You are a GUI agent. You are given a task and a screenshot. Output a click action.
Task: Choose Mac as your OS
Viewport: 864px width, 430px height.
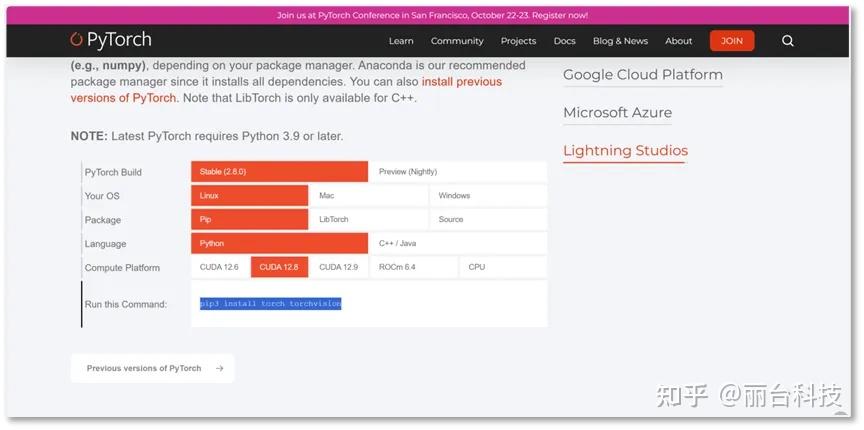tap(368, 196)
